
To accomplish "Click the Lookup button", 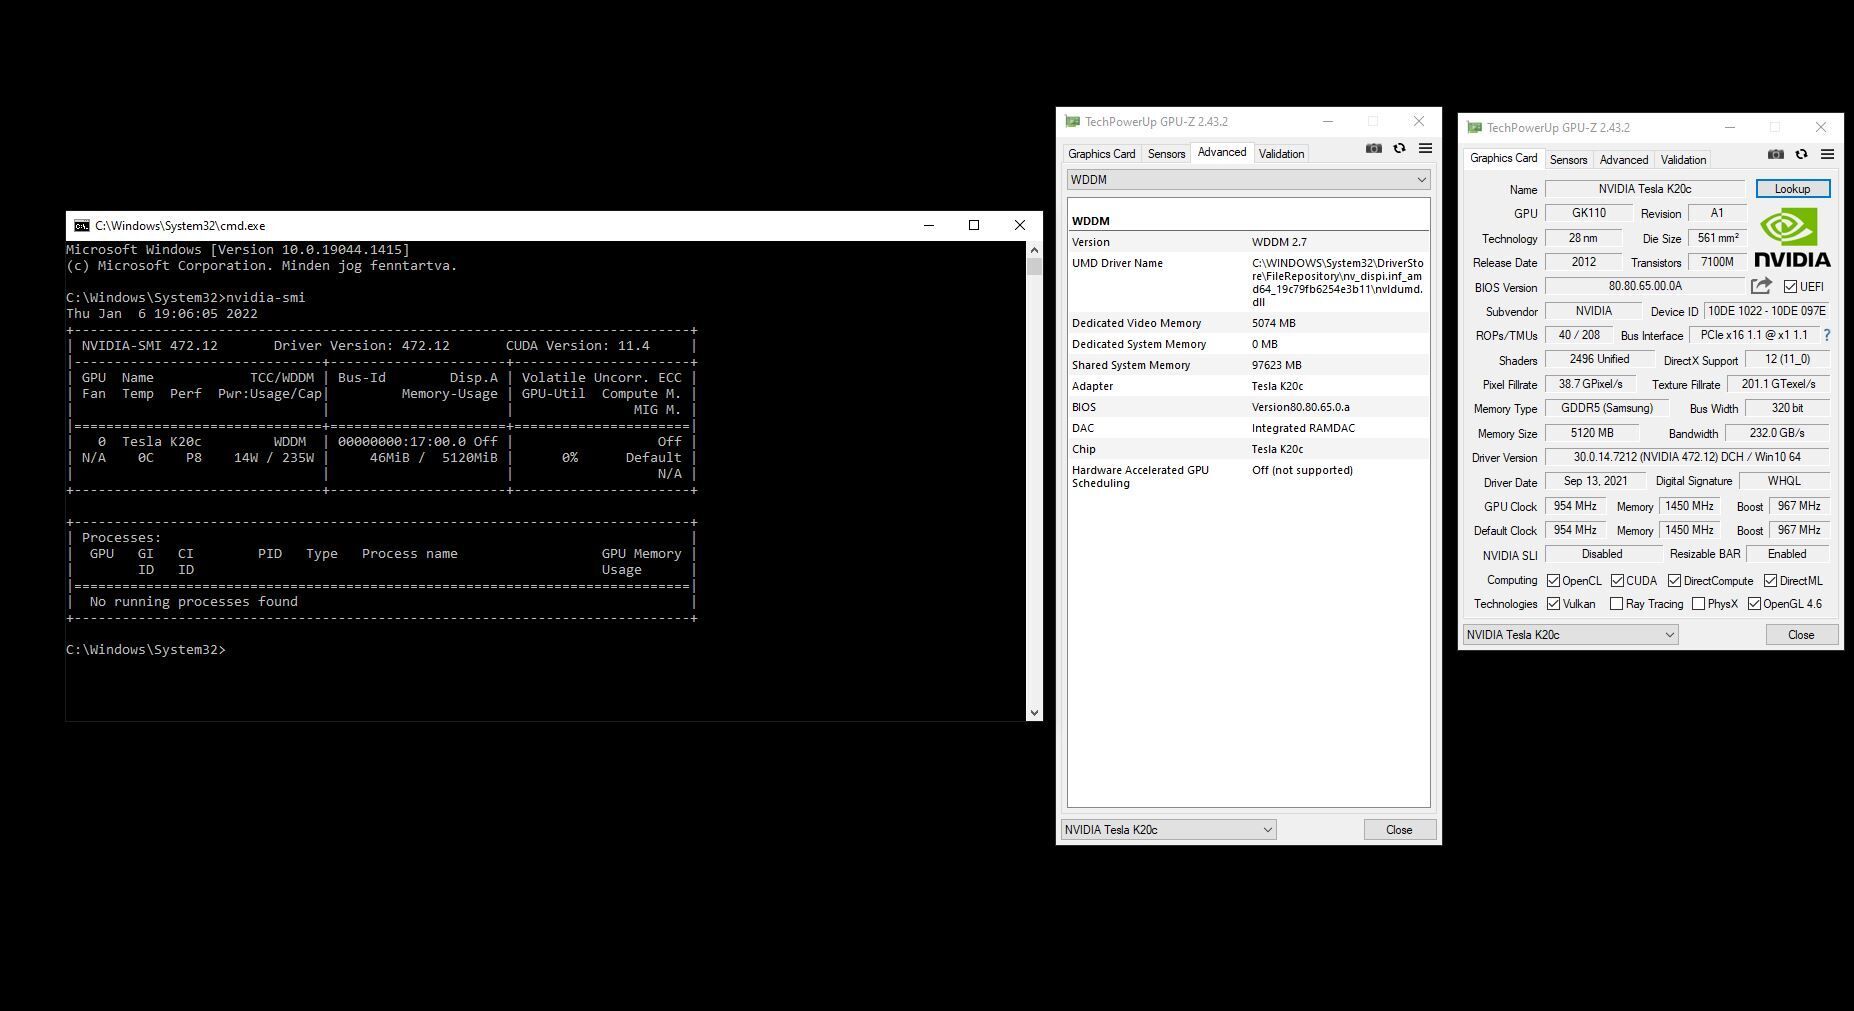I will (1792, 189).
